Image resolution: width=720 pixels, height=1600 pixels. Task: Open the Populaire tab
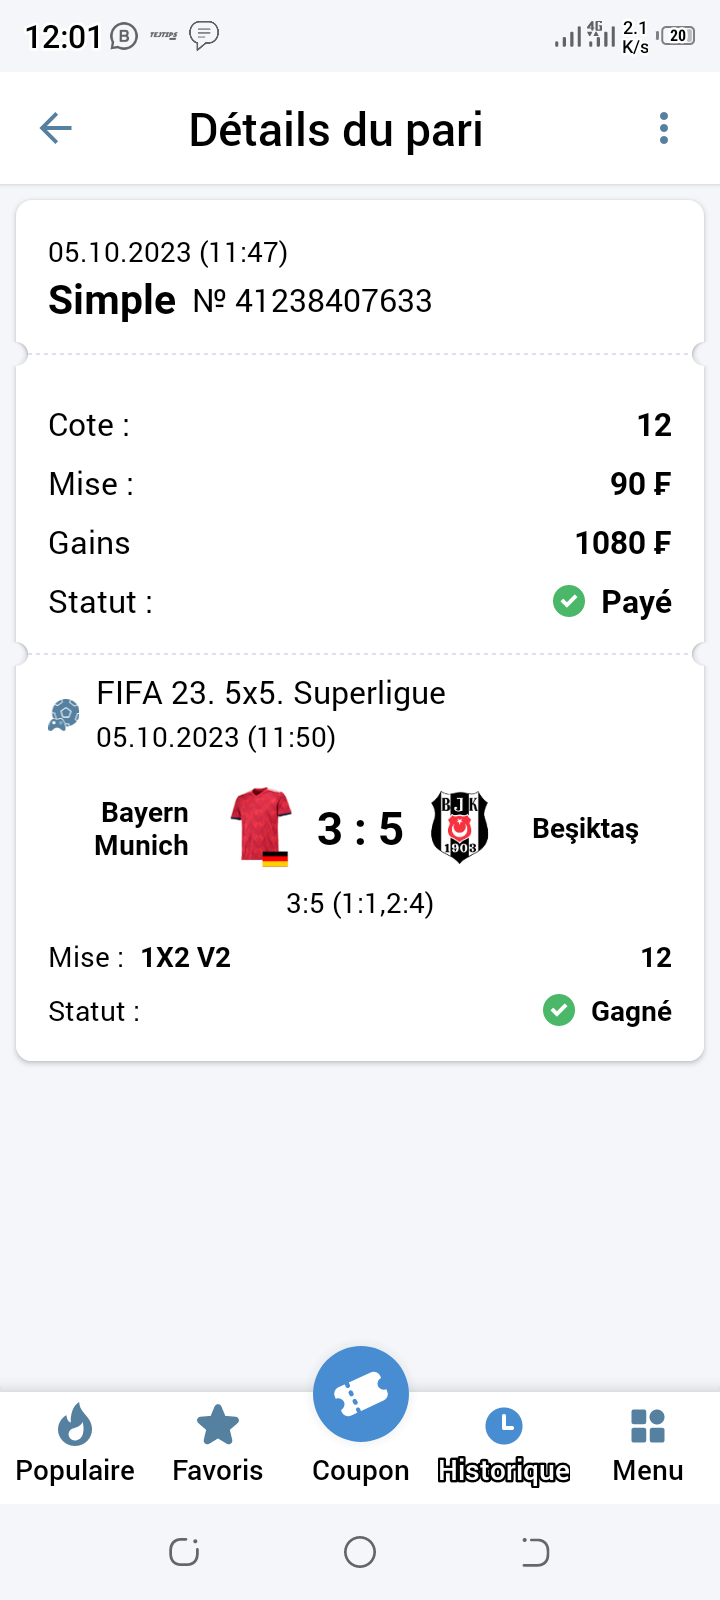[x=75, y=1445]
